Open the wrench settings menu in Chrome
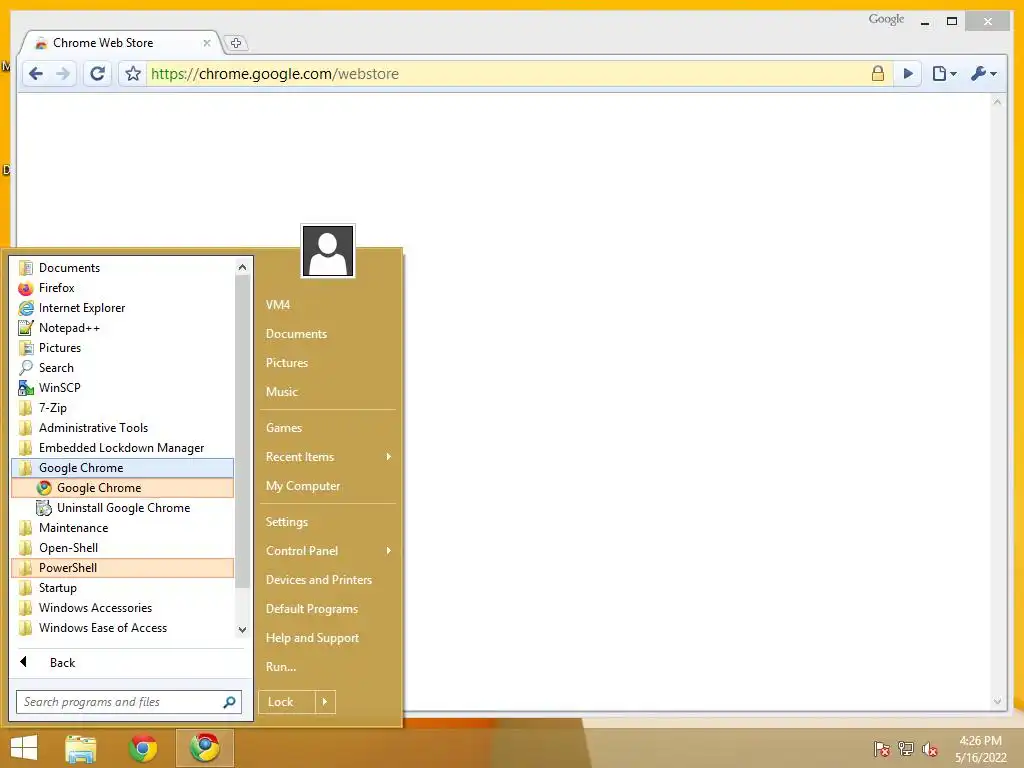1024x768 pixels. 983,74
